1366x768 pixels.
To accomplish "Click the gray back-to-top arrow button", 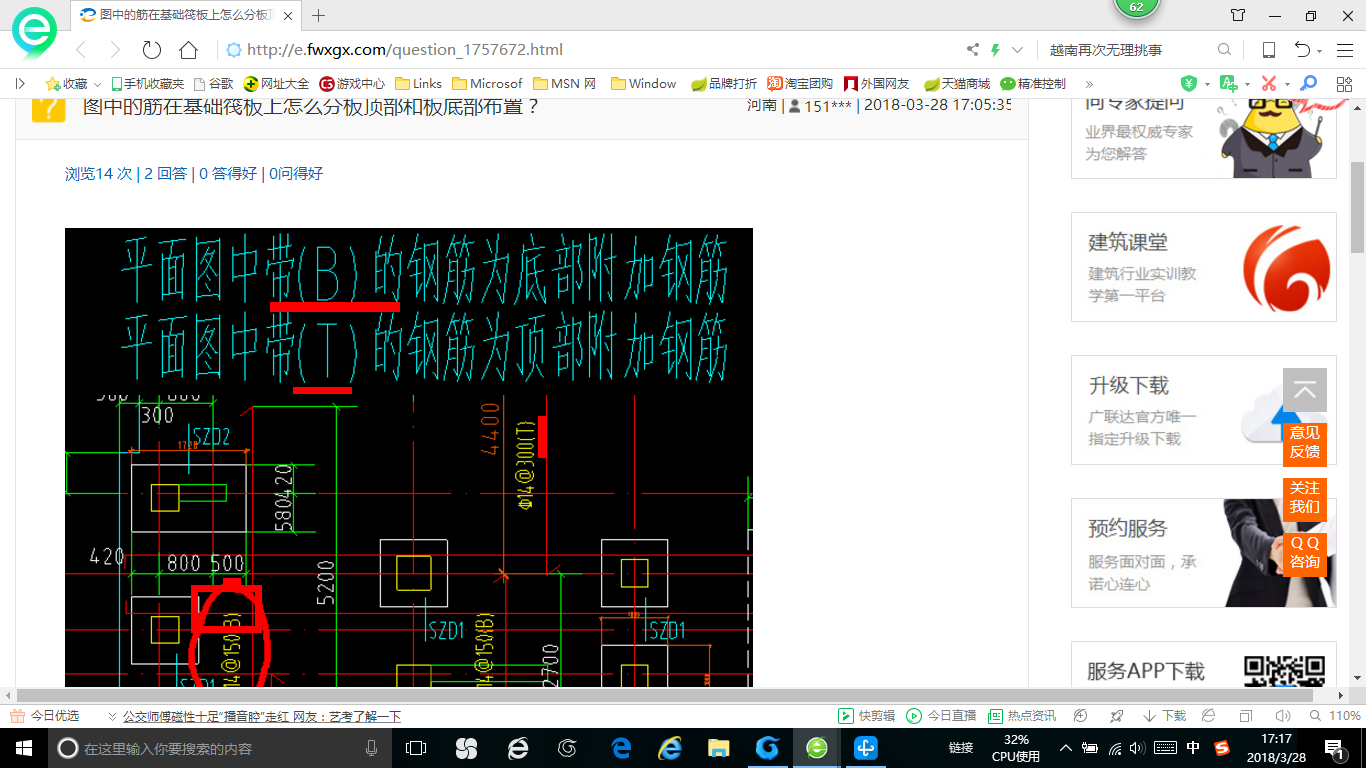I will (1305, 391).
